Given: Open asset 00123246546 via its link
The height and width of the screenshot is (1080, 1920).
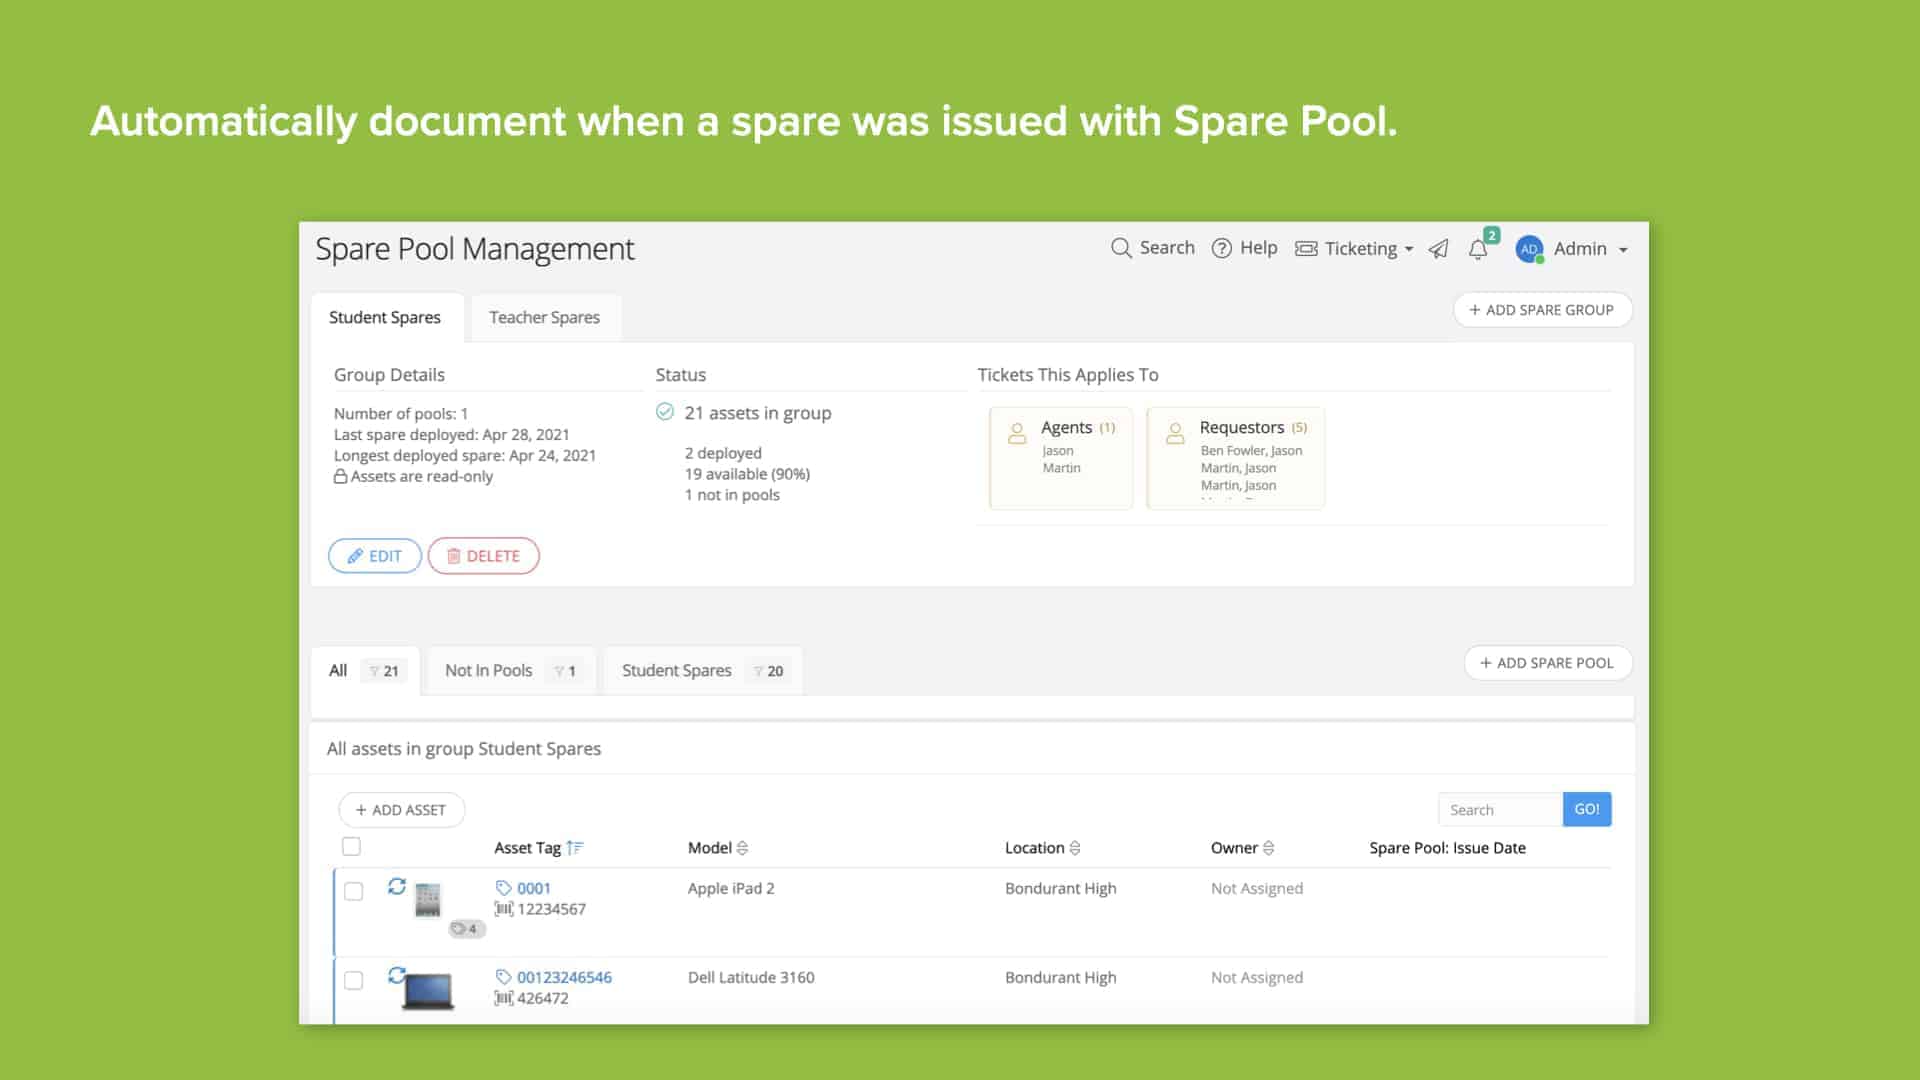Looking at the screenshot, I should [x=563, y=977].
